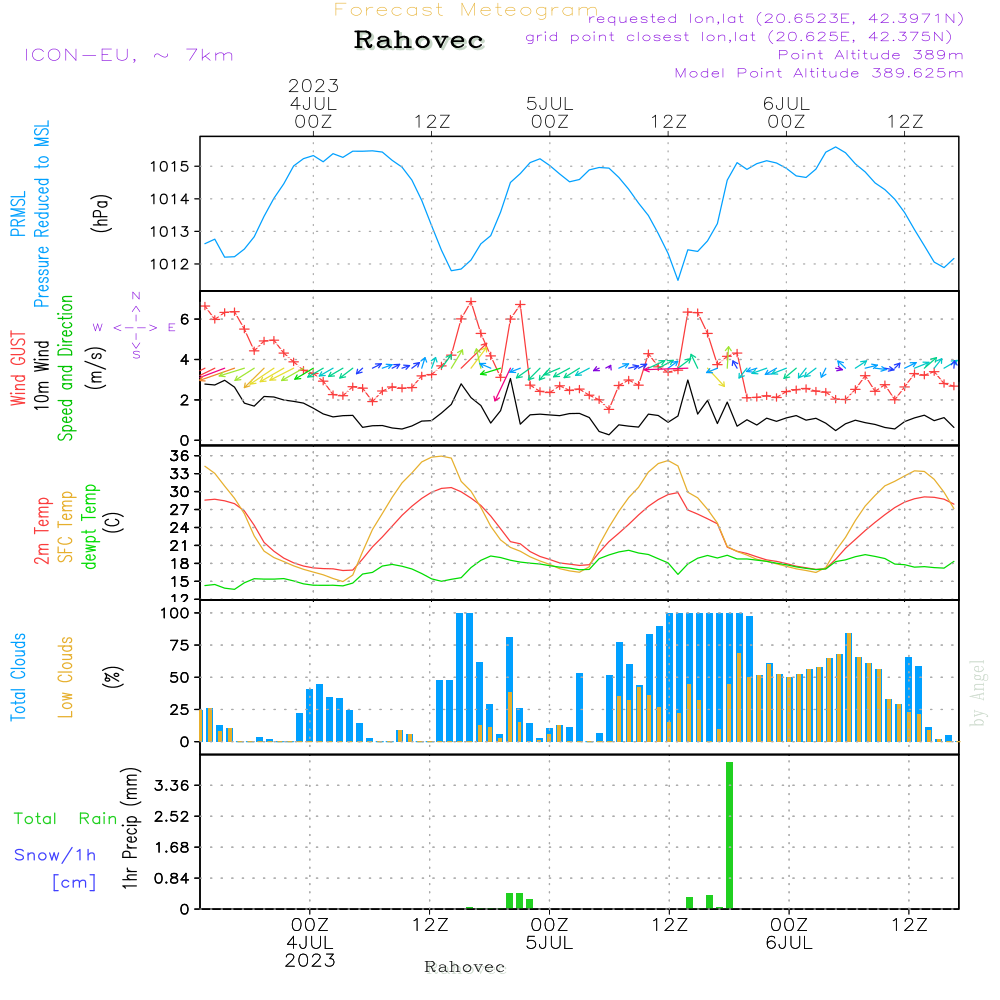This screenshot has width=1000, height=1000.
Task: Click the 'Speed and Direction' label
Action: pos(65,368)
